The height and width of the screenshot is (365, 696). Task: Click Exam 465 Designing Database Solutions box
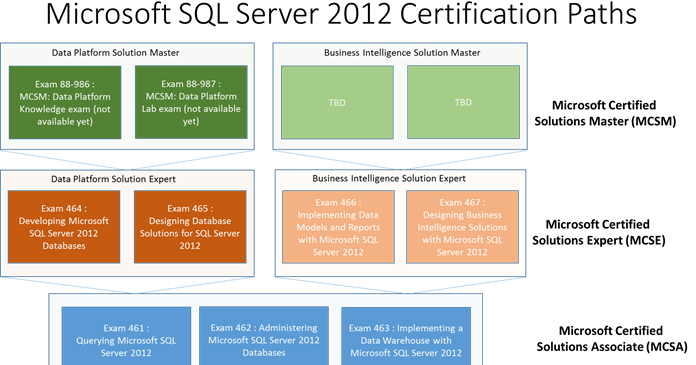[x=190, y=227]
